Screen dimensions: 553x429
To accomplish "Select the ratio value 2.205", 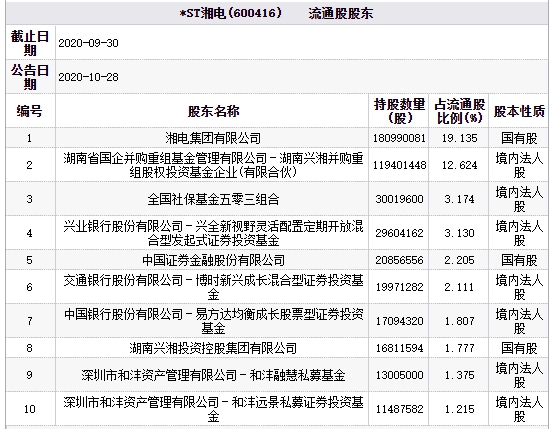I will pyautogui.click(x=460, y=260).
